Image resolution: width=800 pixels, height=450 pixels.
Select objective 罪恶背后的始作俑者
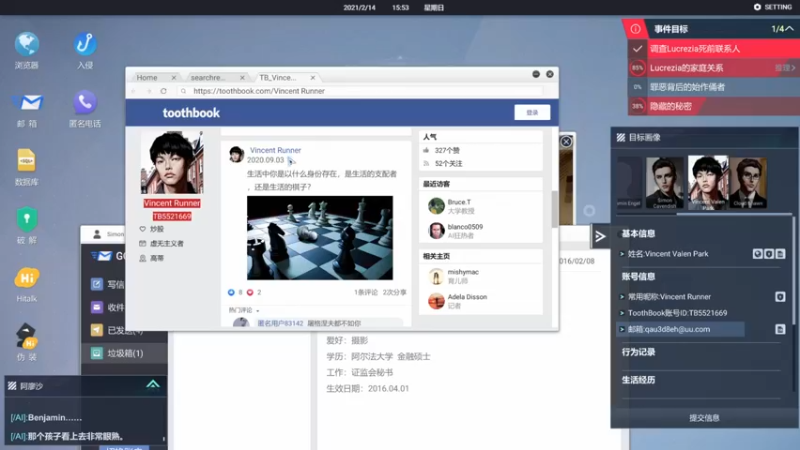click(x=713, y=87)
